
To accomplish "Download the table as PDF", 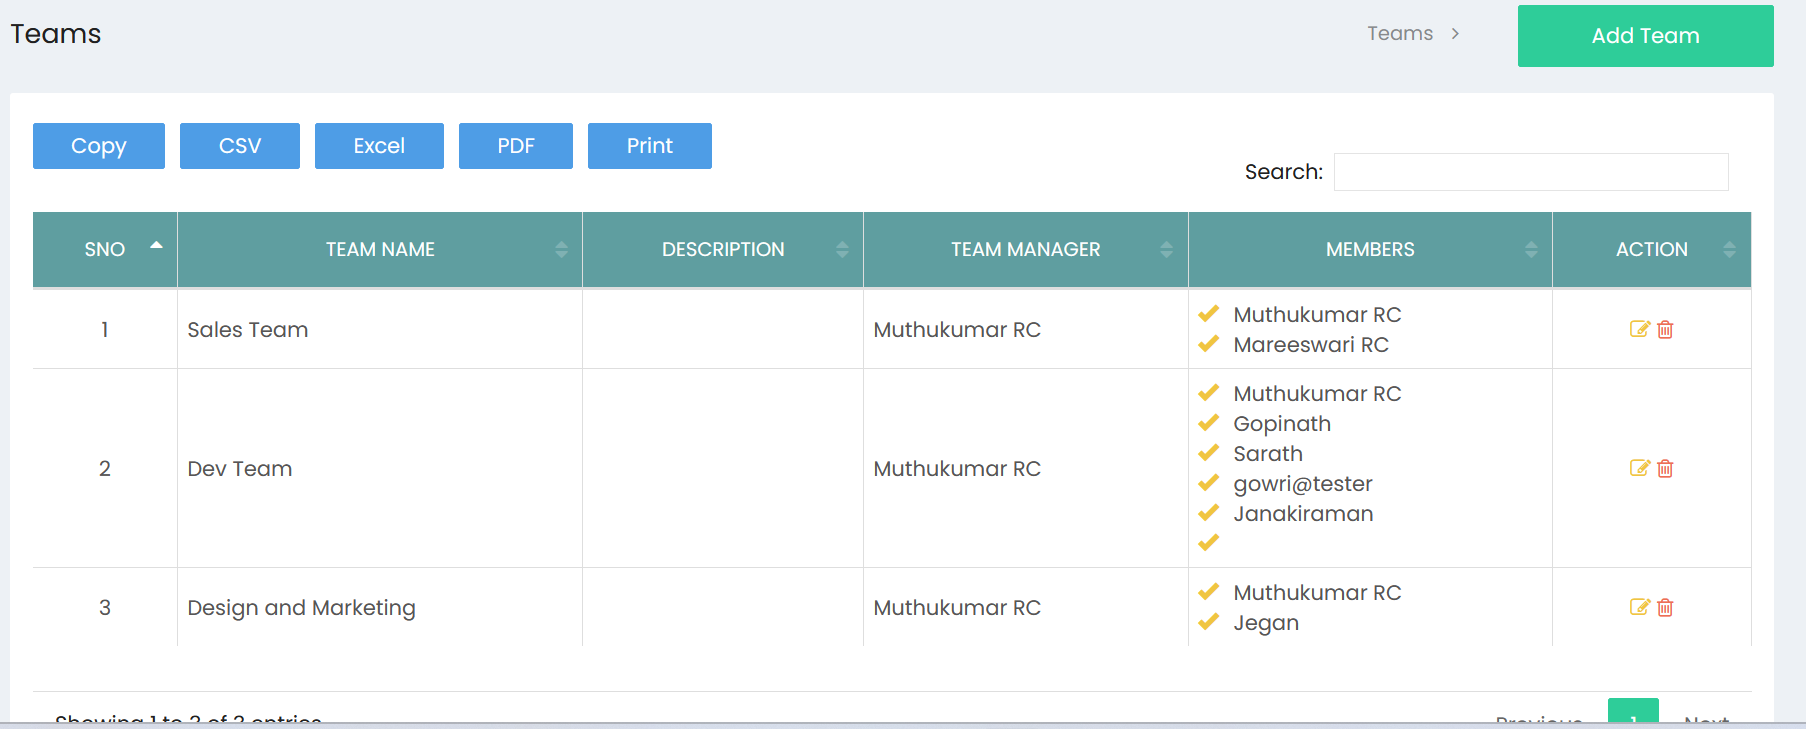I will pyautogui.click(x=516, y=146).
